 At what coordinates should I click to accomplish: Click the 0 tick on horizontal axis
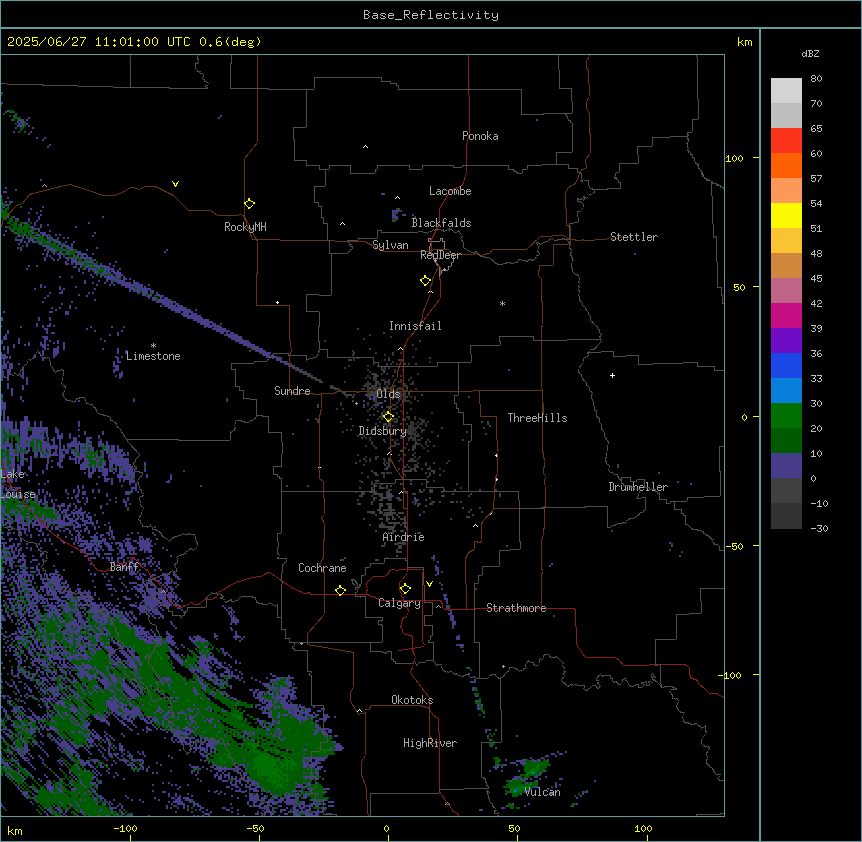[x=386, y=828]
